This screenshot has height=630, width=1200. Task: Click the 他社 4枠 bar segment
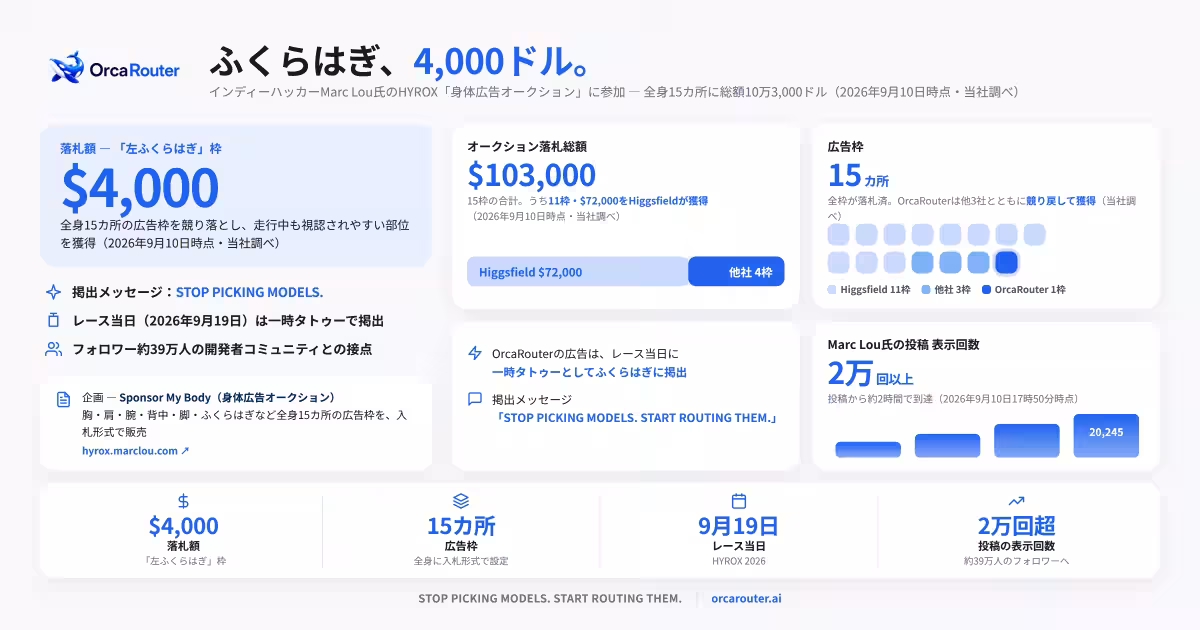[x=737, y=272]
